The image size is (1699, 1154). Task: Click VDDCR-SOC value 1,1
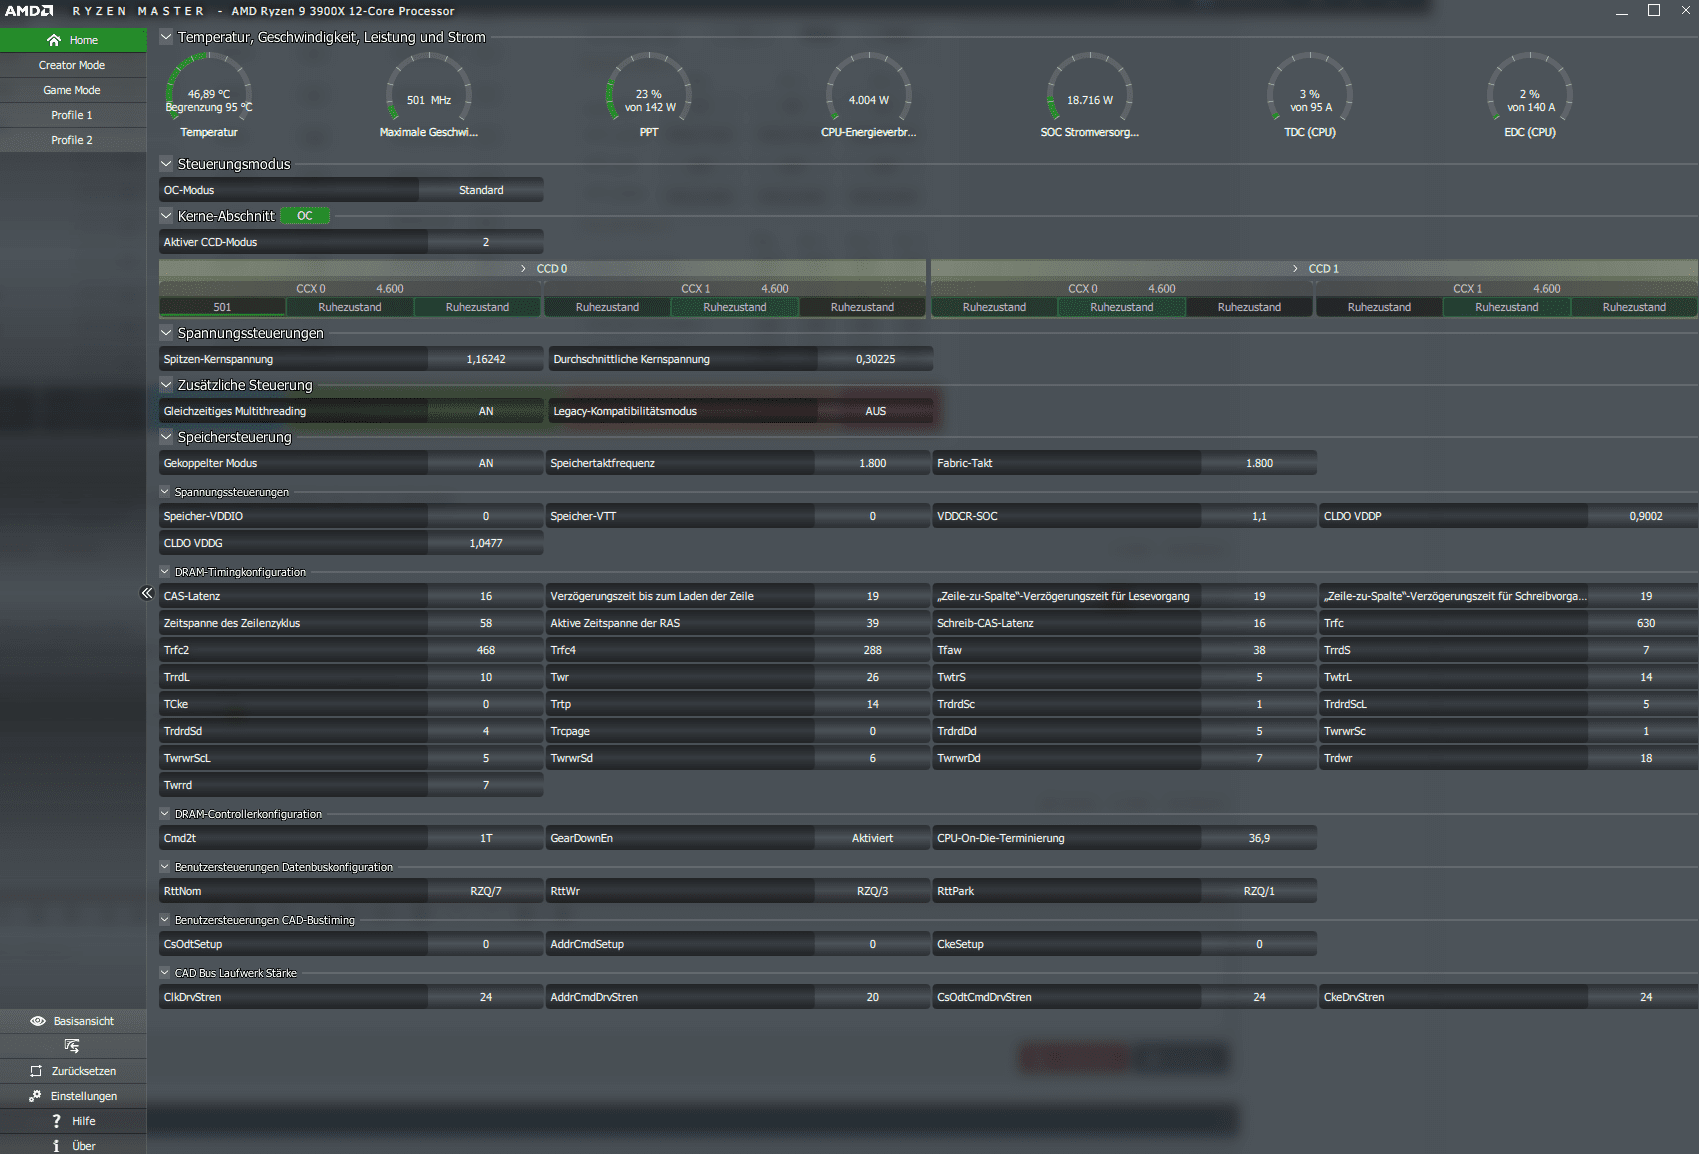point(1259,516)
